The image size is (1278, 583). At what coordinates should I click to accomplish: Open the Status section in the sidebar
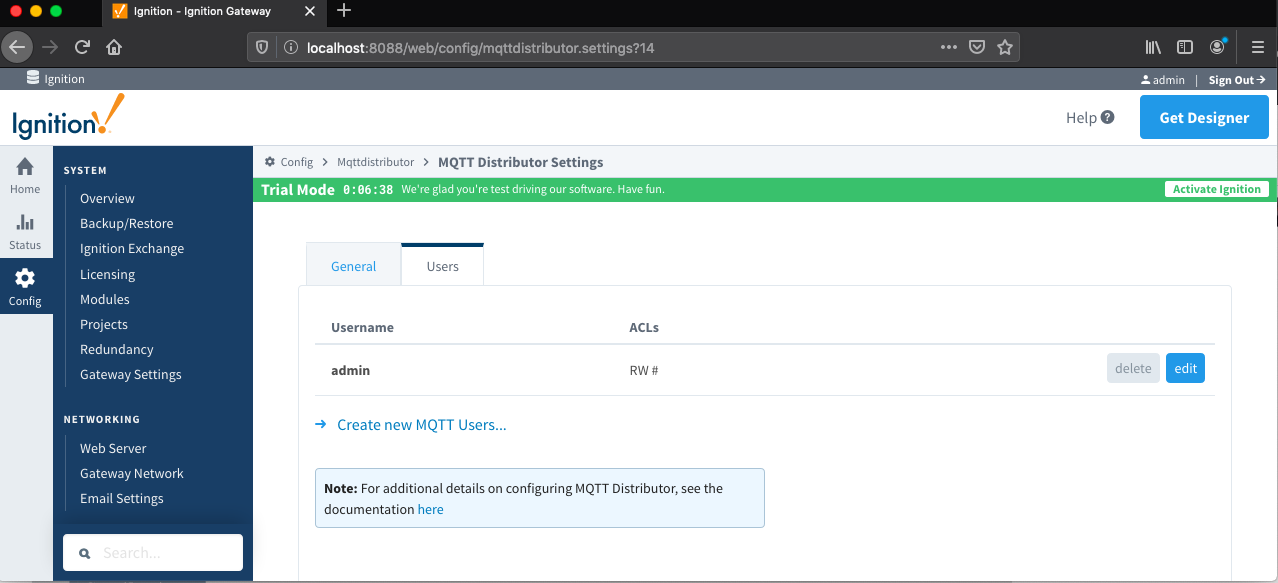tap(25, 231)
